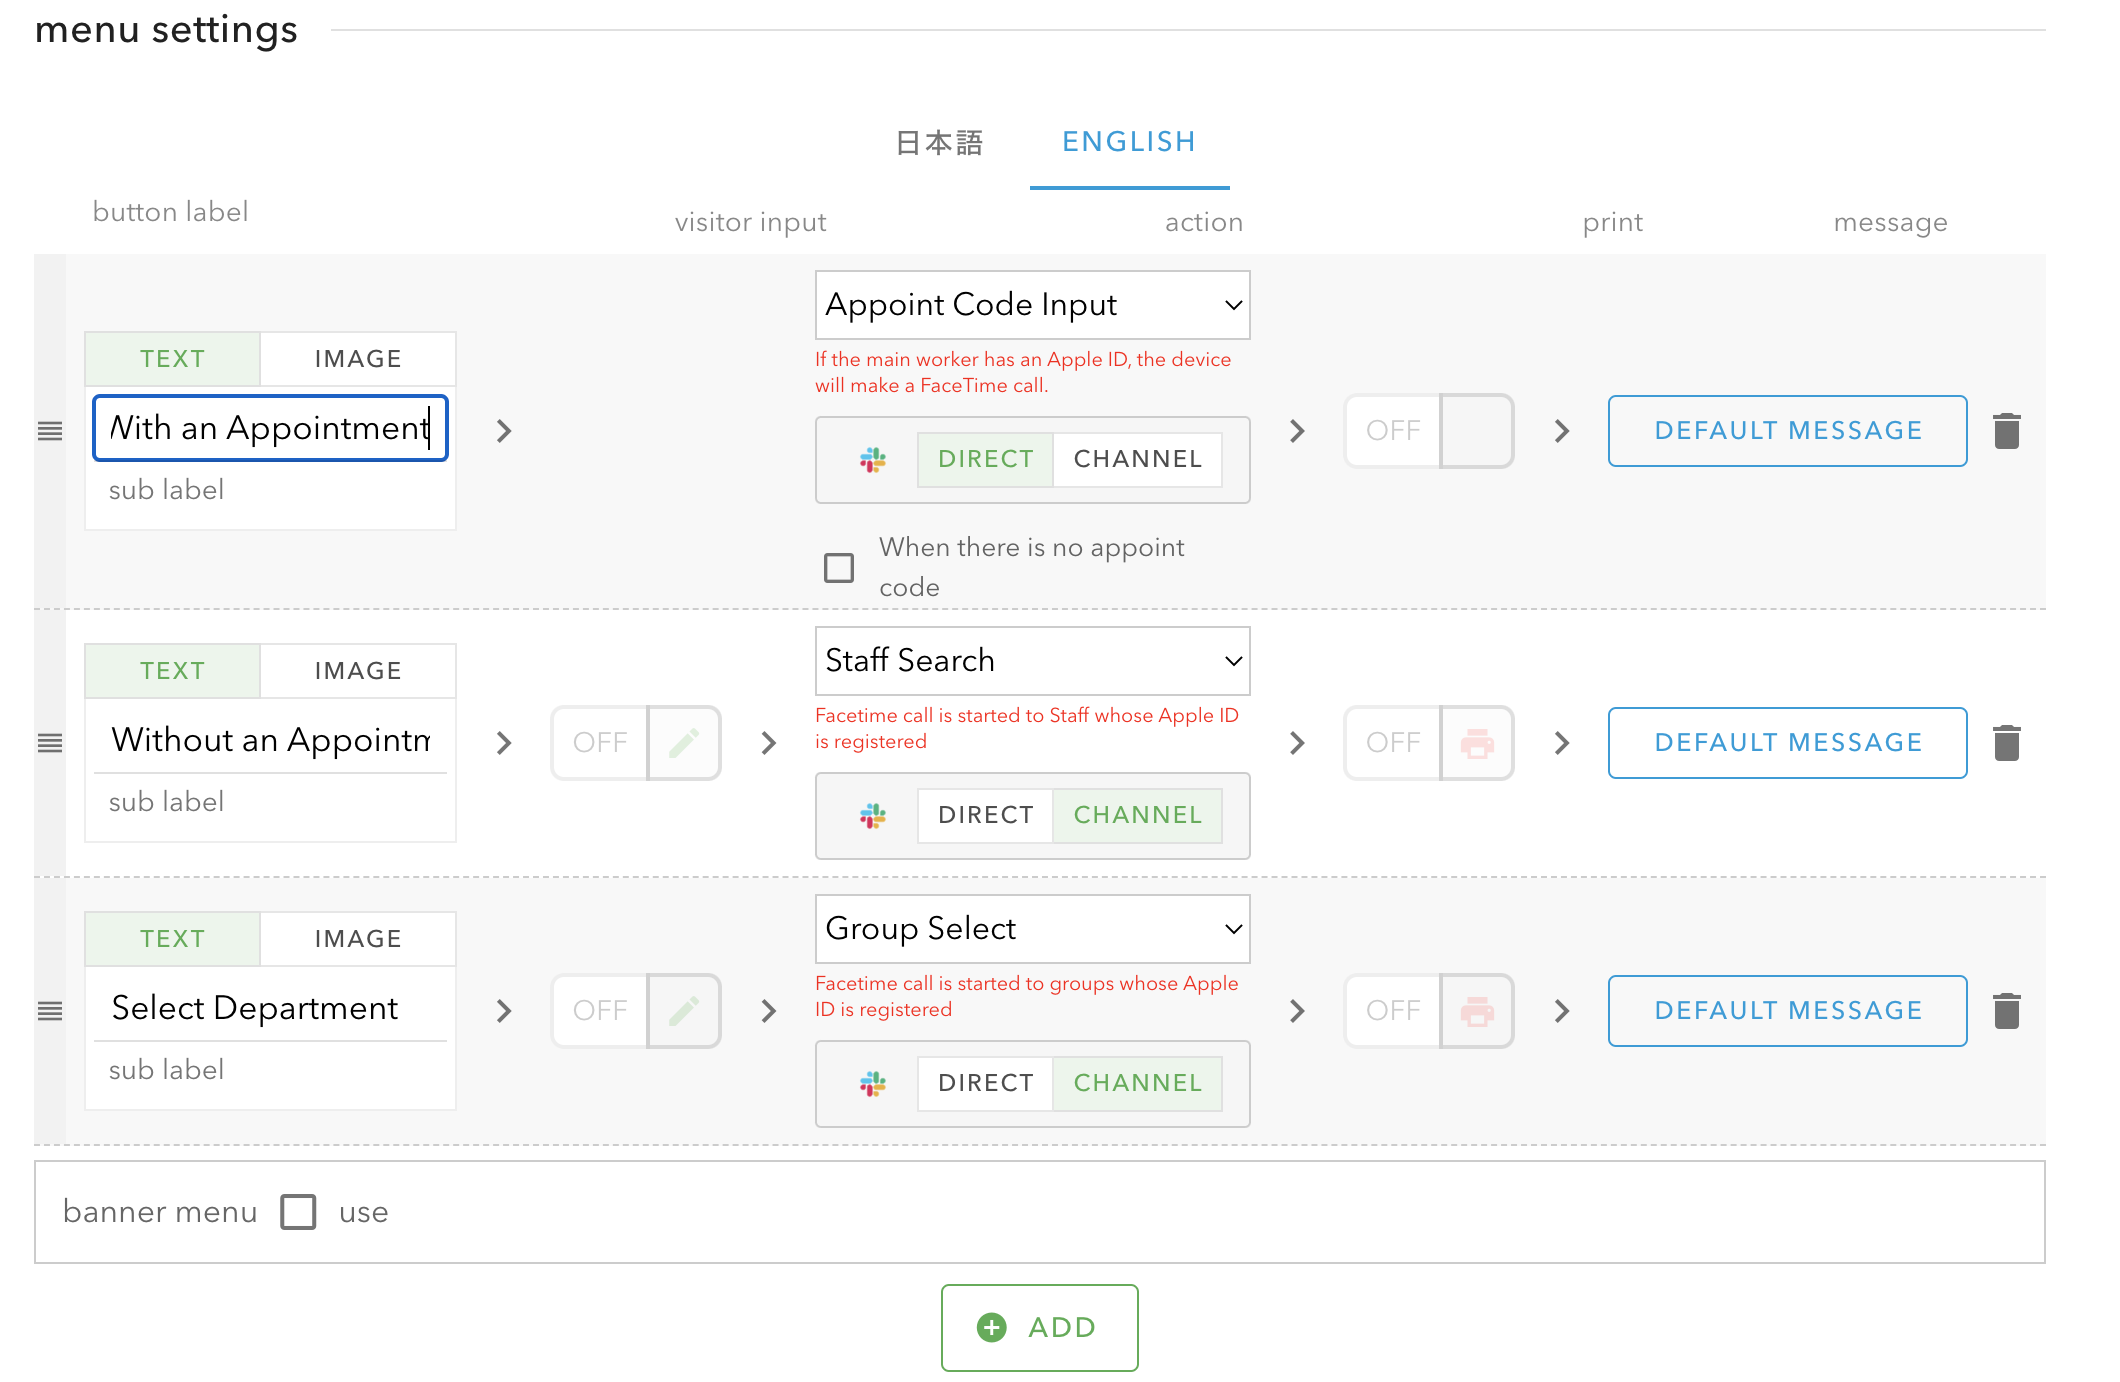Enable the banner menu use checkbox
This screenshot has width=2120, height=1382.
click(298, 1212)
